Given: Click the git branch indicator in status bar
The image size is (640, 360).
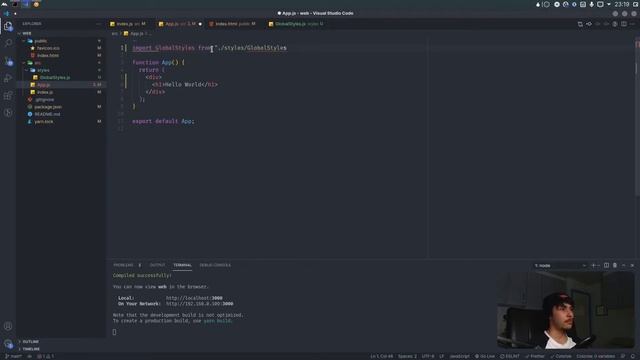Looking at the screenshot, I should 13,356.
